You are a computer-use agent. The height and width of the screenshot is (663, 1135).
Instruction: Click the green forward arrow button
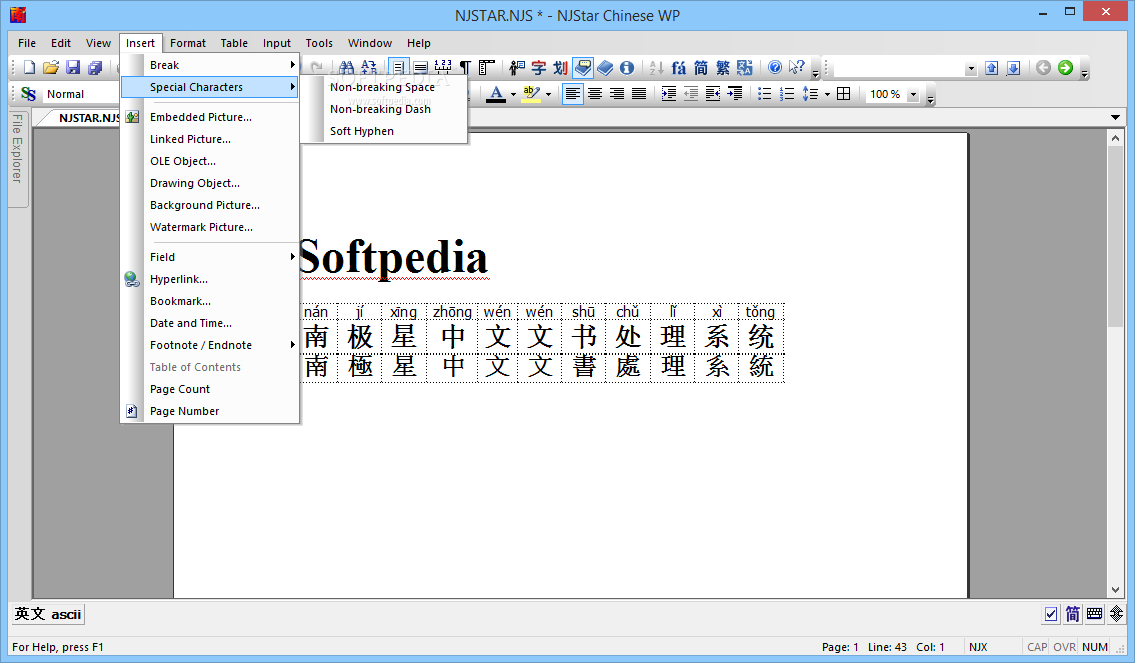point(1066,67)
